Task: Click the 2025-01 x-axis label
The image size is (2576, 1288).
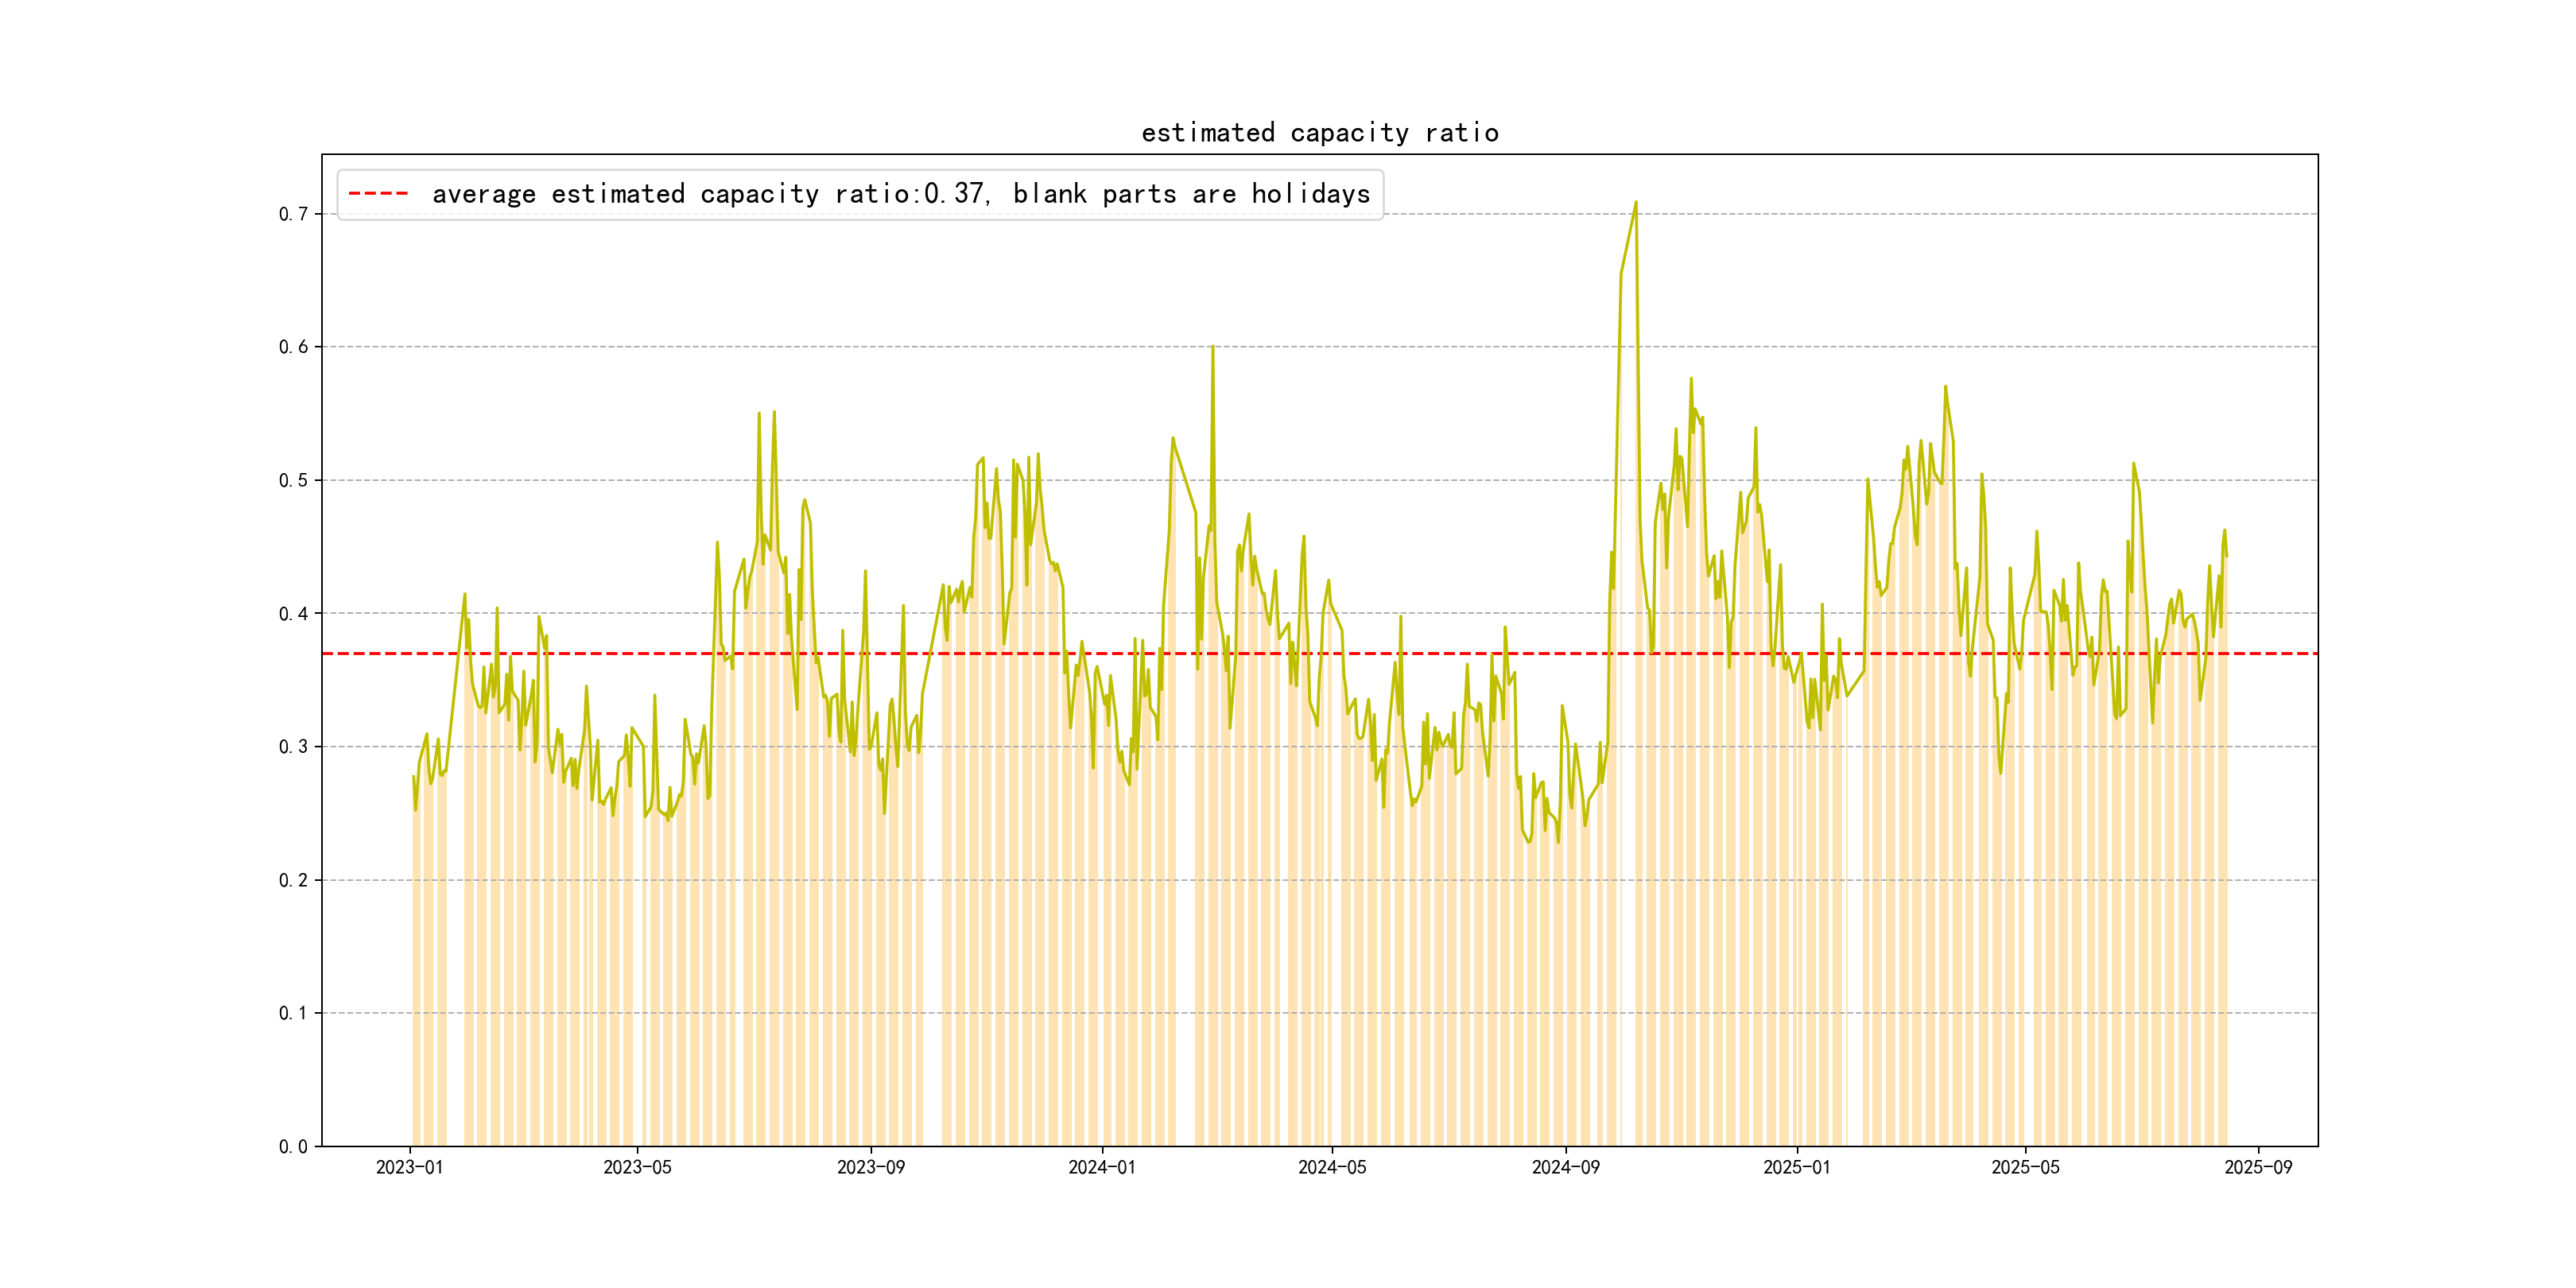Action: tap(1796, 1167)
